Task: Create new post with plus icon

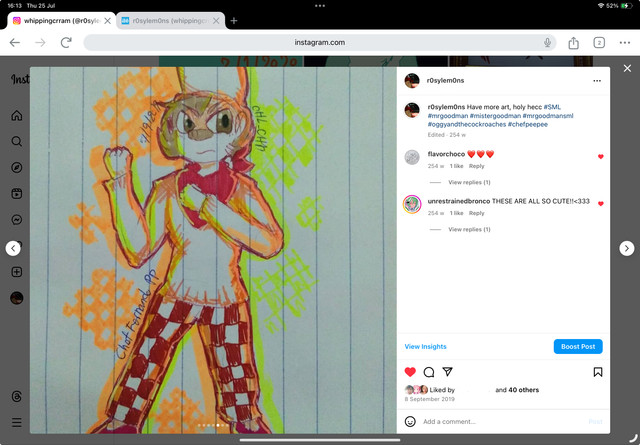Action: click(x=17, y=272)
